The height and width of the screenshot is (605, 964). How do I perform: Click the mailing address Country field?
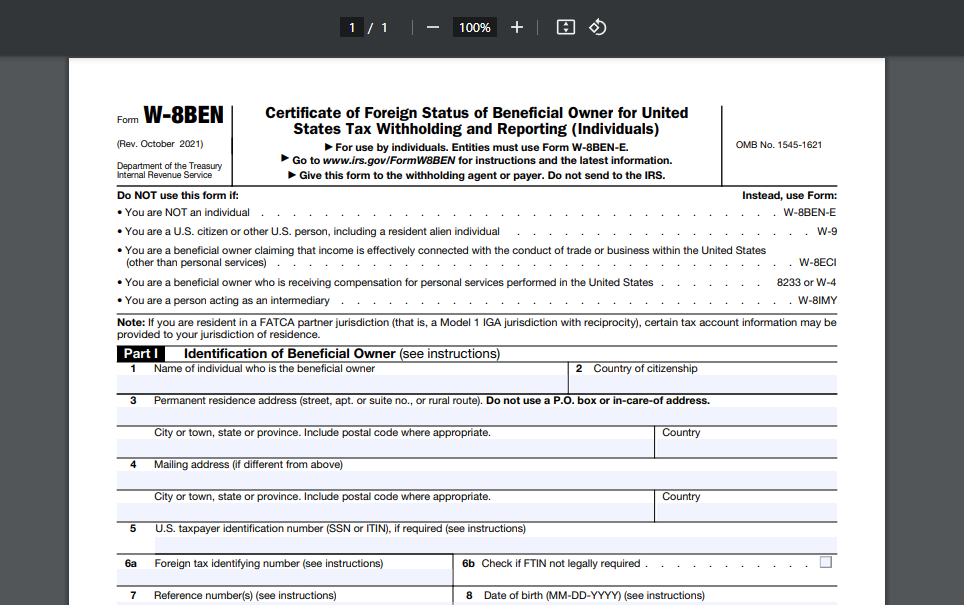coord(746,512)
